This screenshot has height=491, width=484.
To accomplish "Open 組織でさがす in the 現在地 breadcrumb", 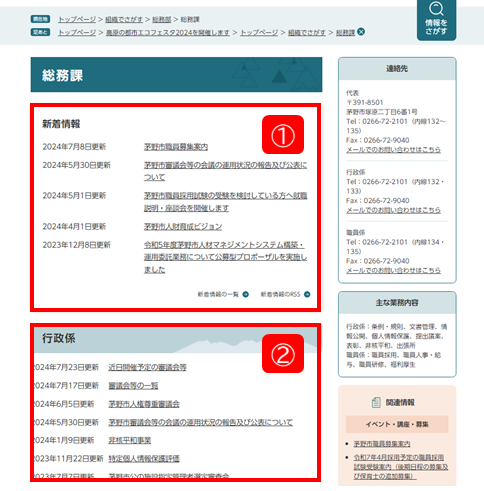I will (124, 19).
